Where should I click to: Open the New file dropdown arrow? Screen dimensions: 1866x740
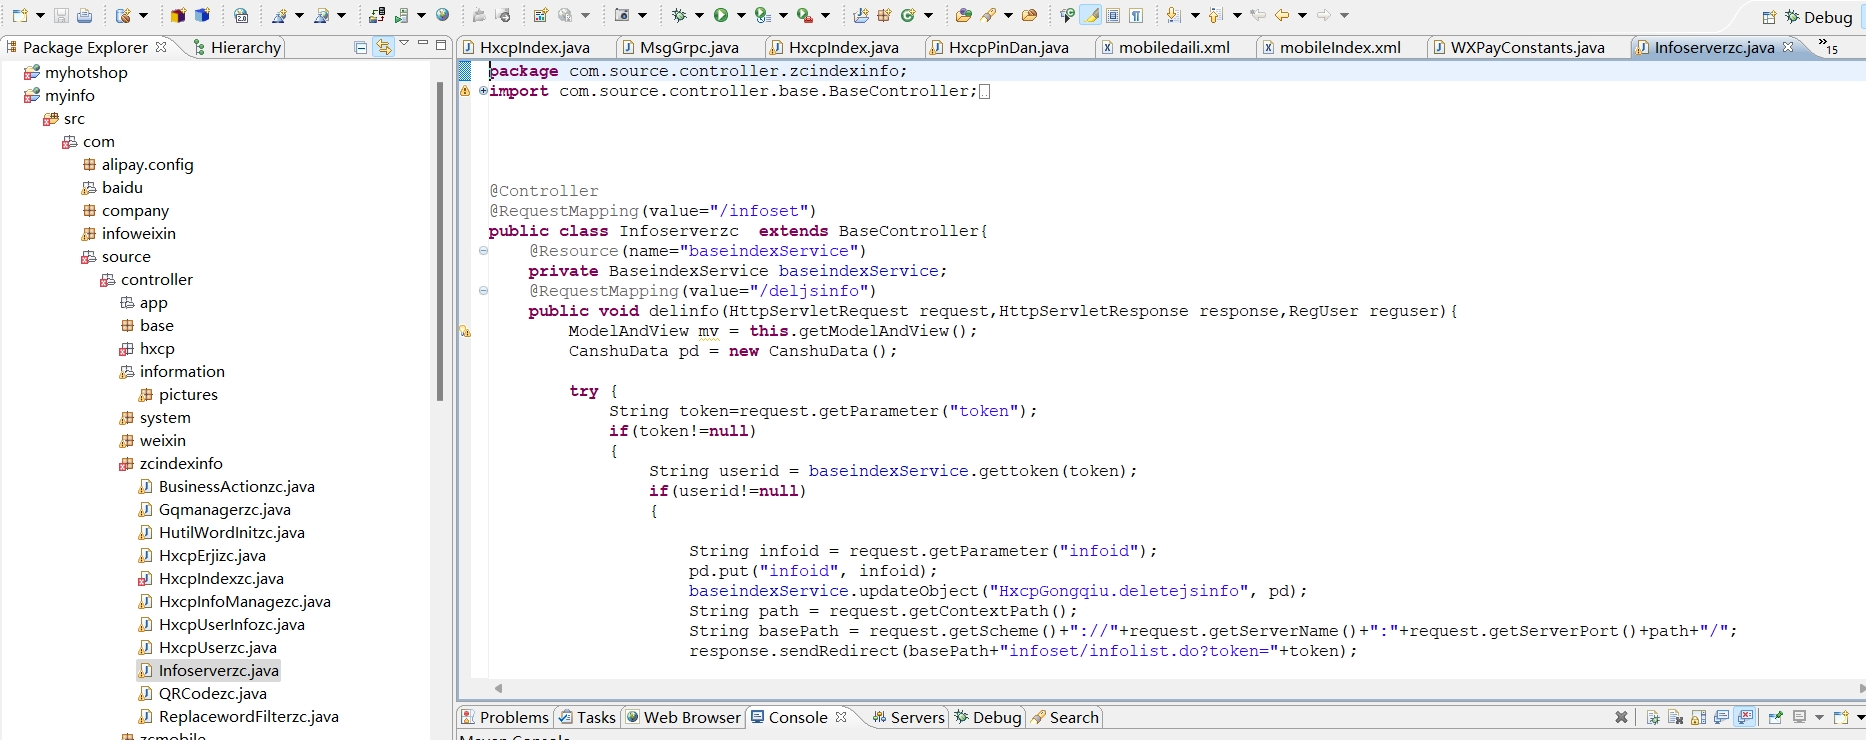pyautogui.click(x=40, y=15)
